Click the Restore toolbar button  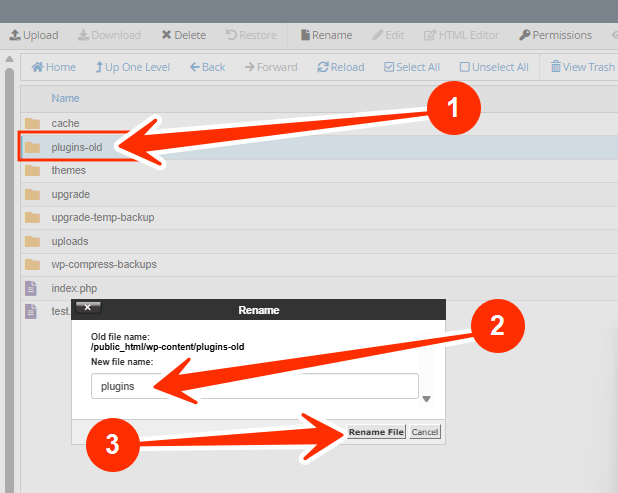tap(251, 35)
